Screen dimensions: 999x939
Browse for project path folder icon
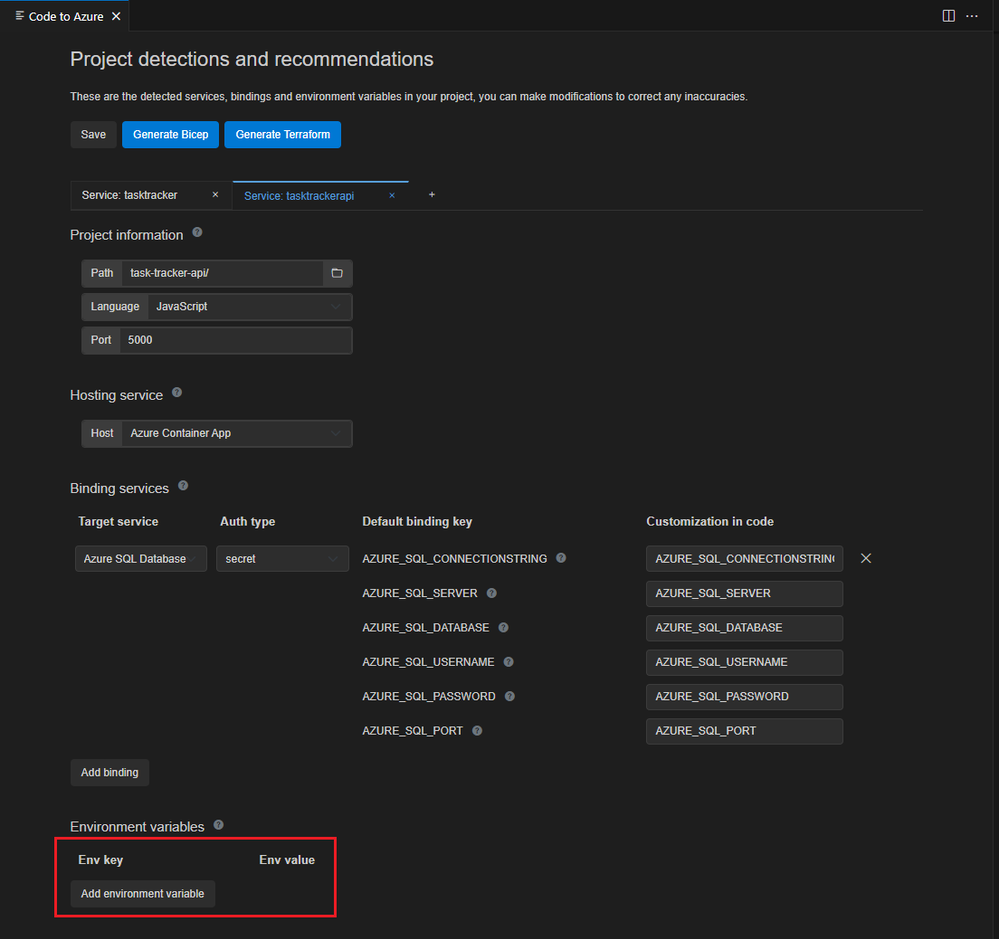pos(337,273)
